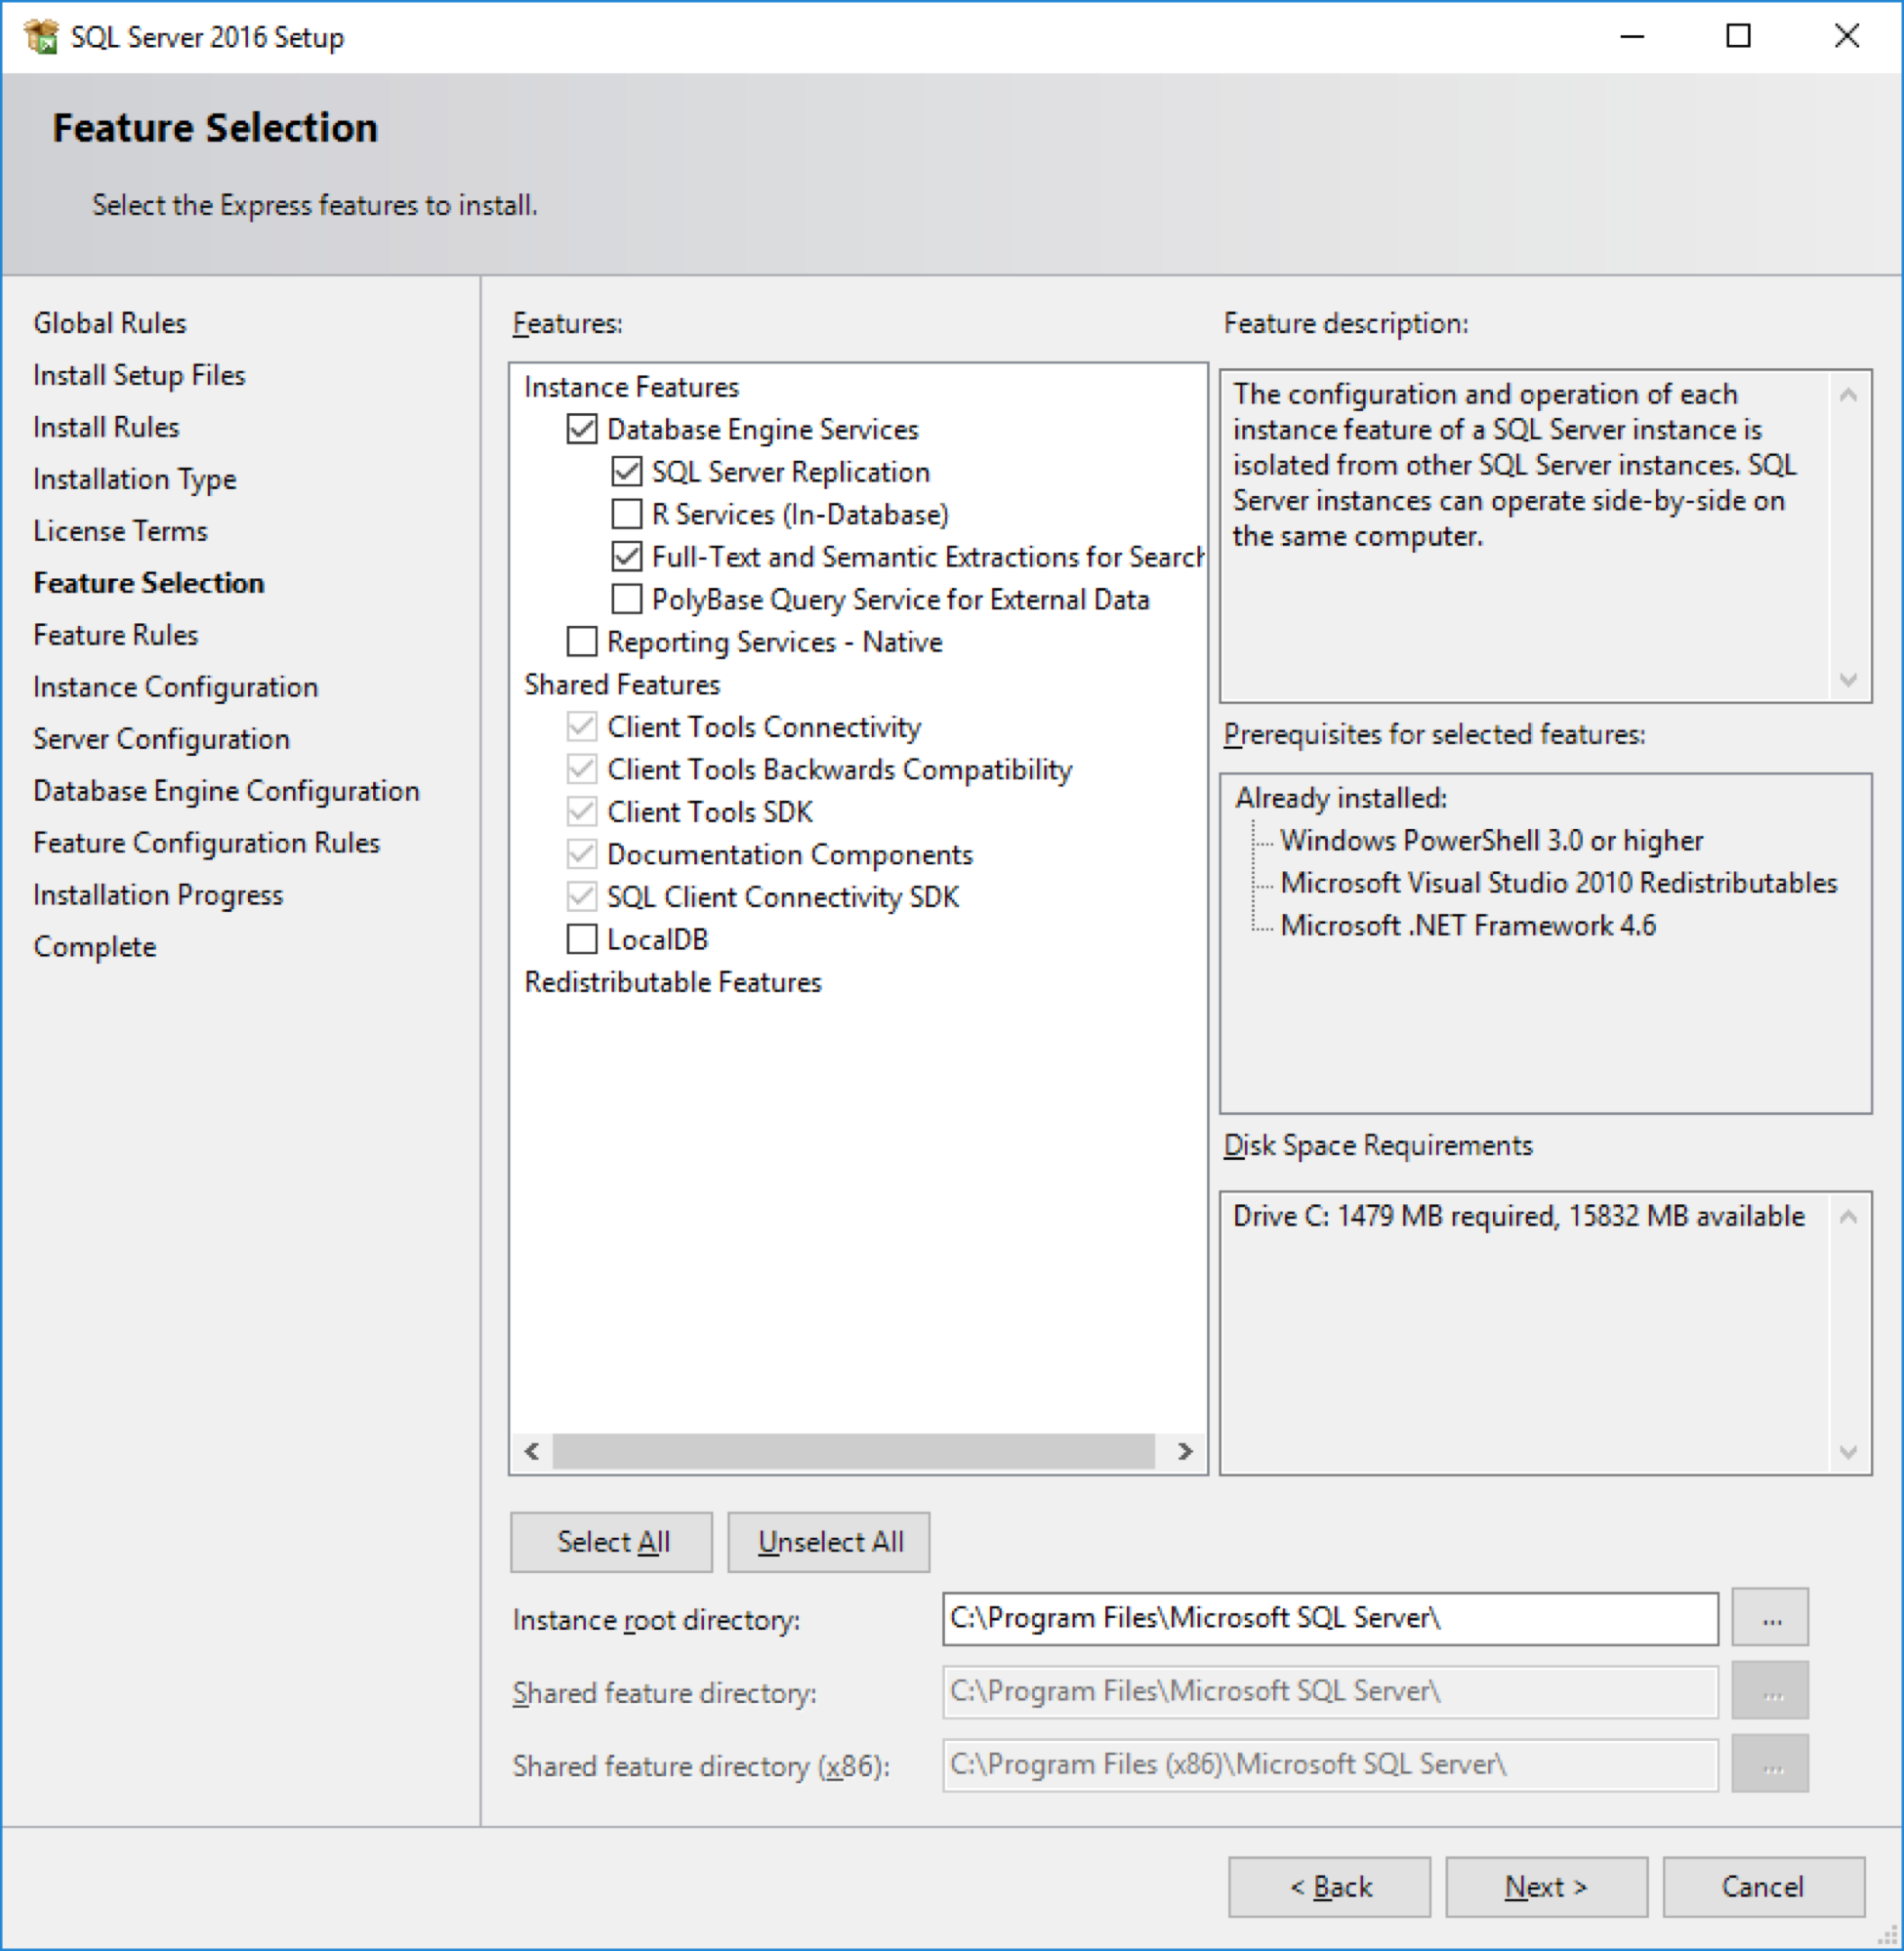Go back to previous setup page
The image size is (1904, 1951).
1329,1887
